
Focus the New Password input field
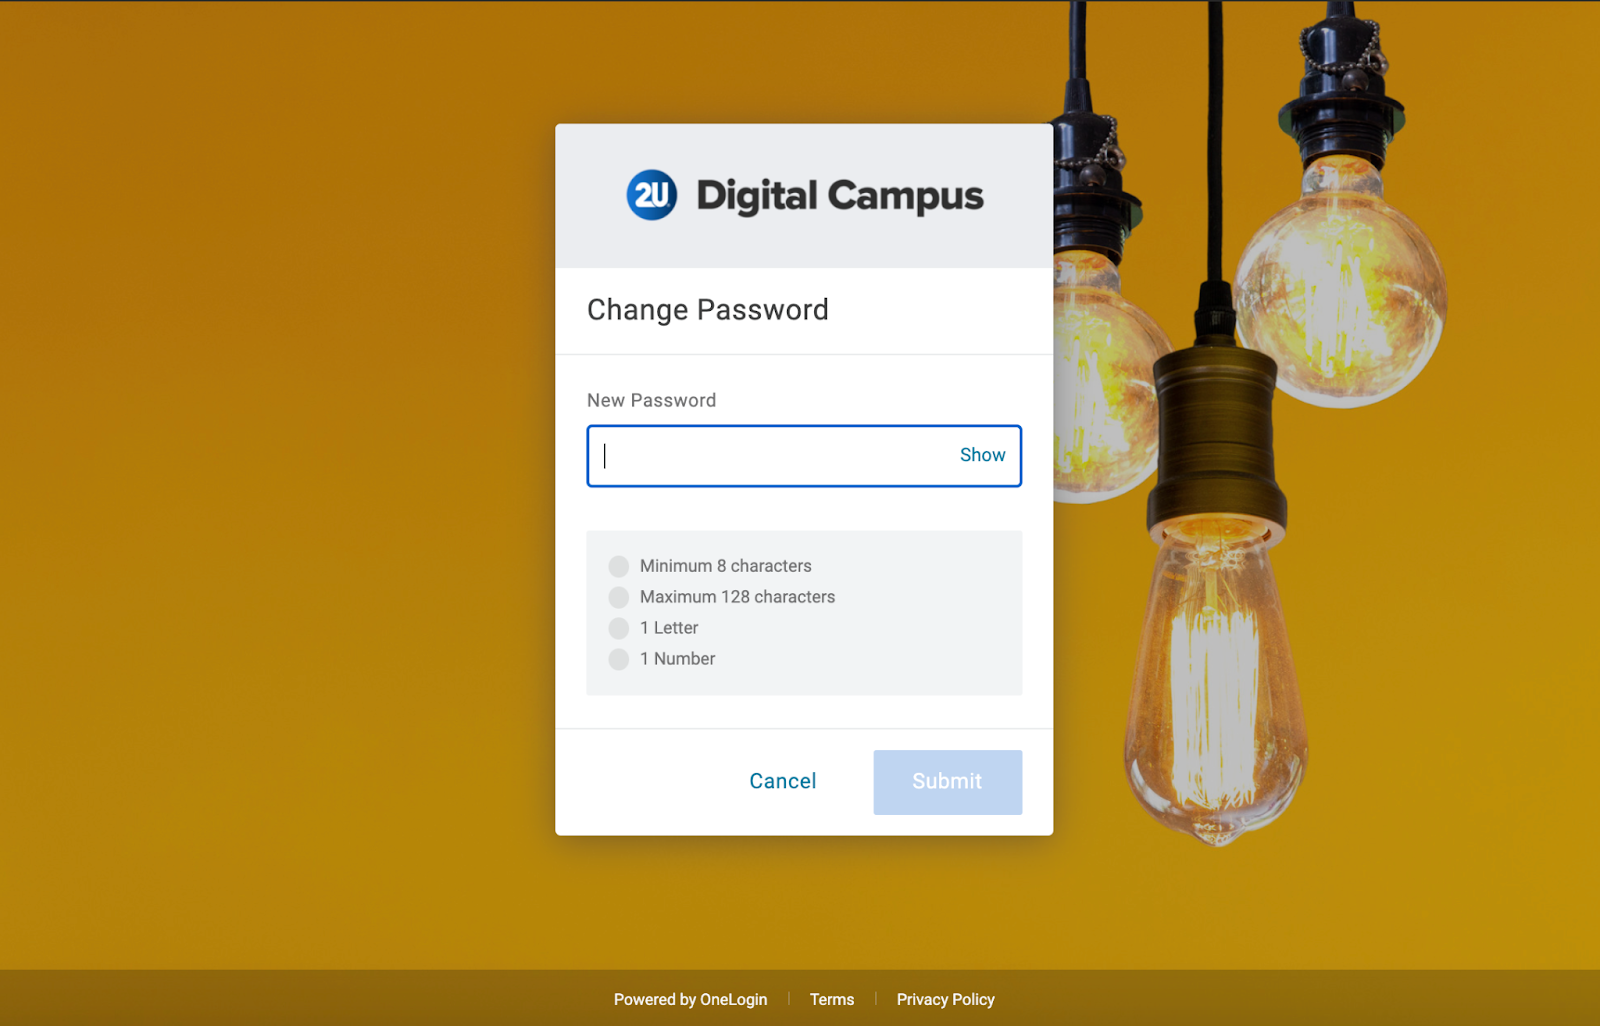point(804,456)
